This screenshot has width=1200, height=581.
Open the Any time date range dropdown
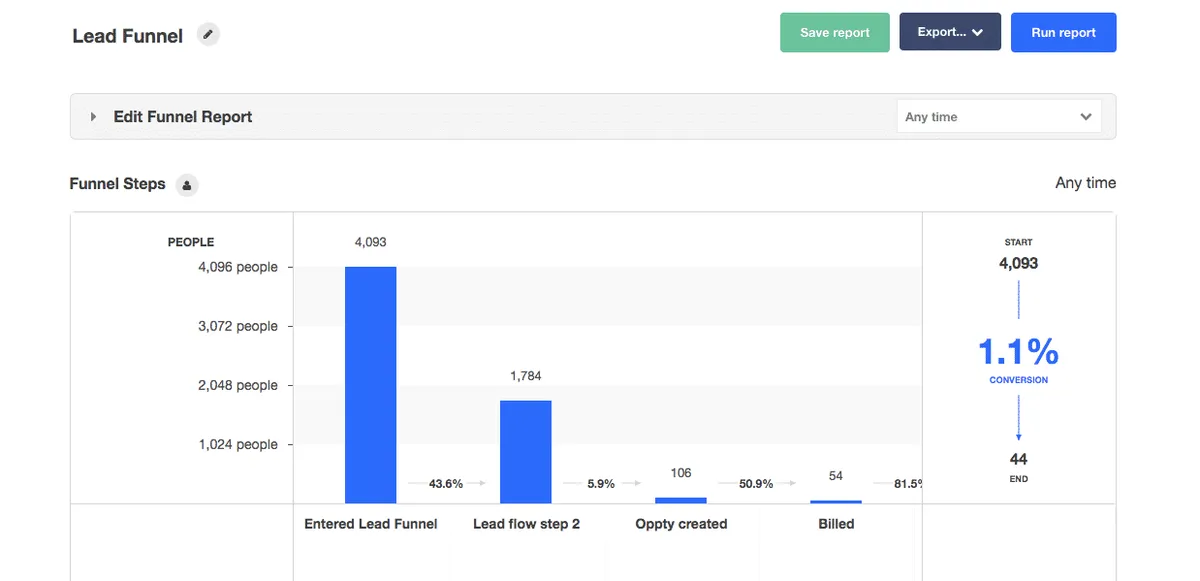pos(998,117)
